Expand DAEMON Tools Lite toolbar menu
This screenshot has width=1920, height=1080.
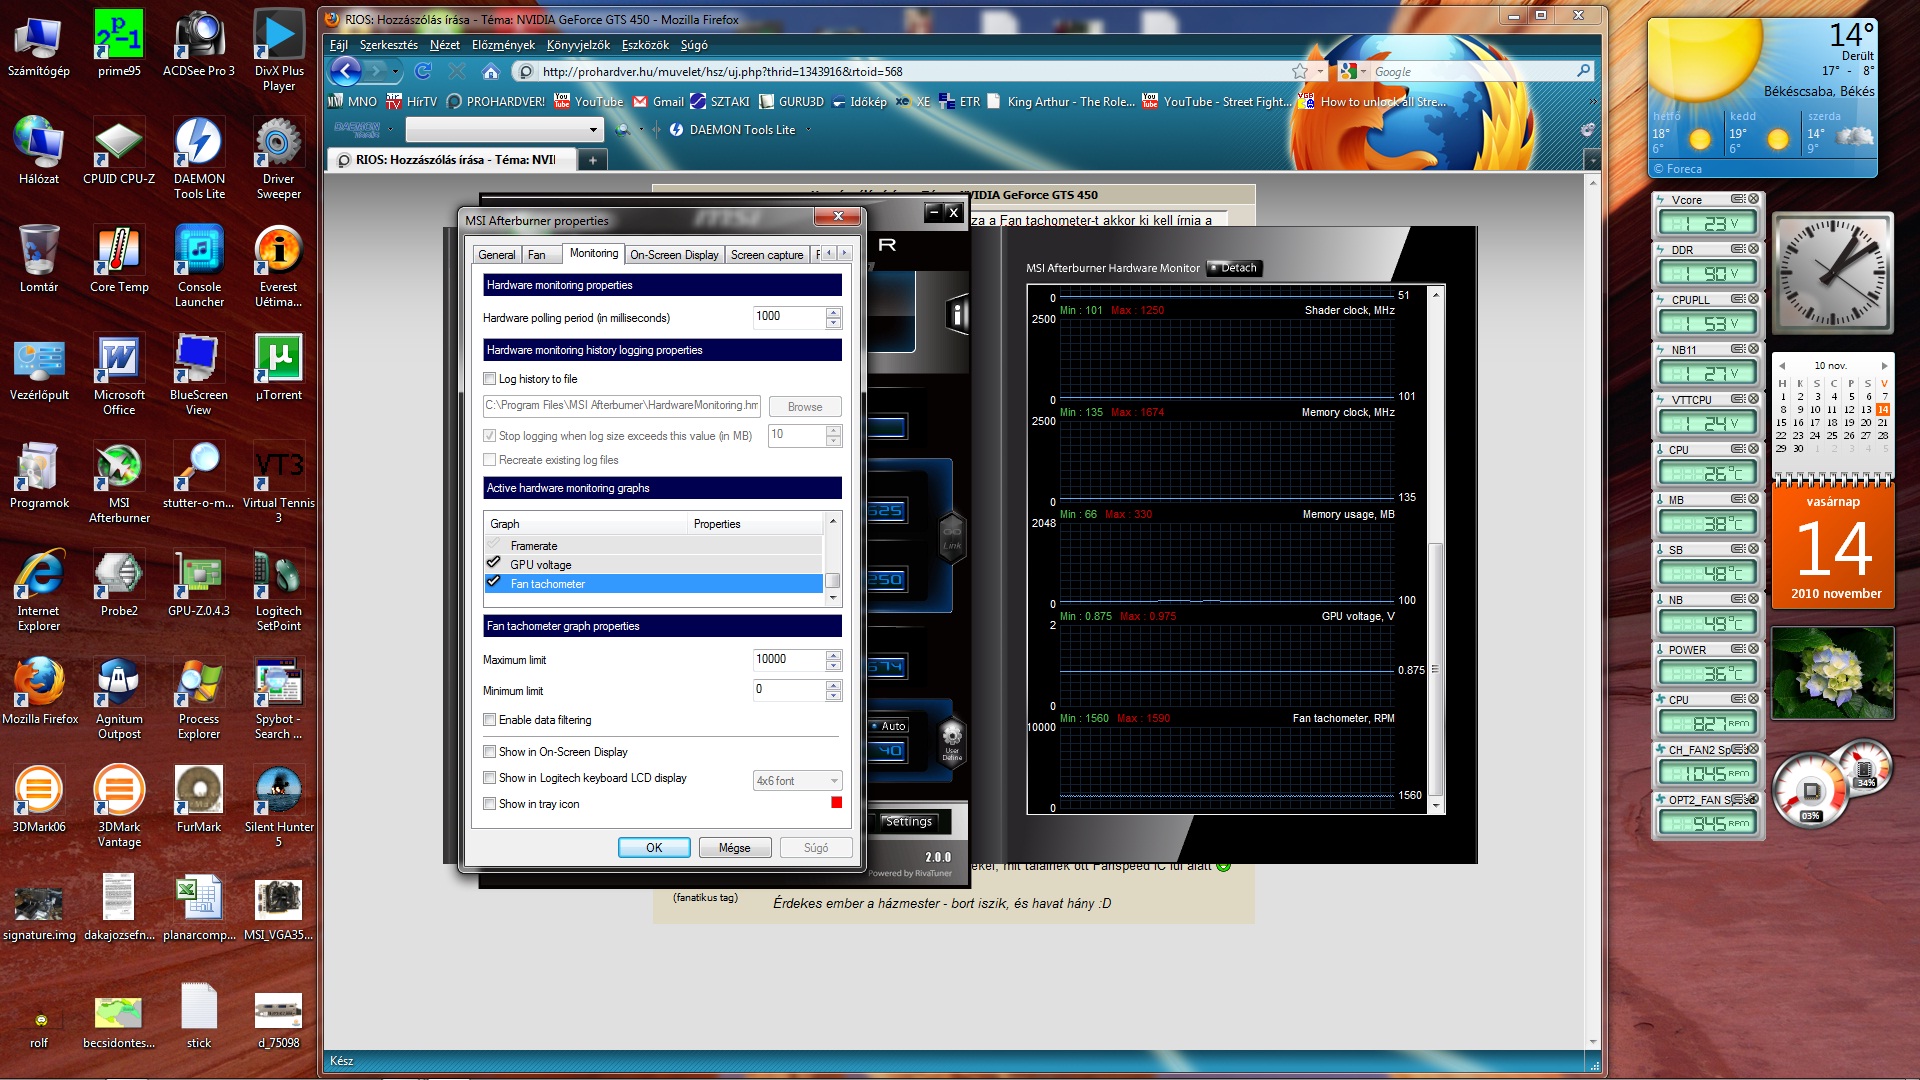pos(808,130)
